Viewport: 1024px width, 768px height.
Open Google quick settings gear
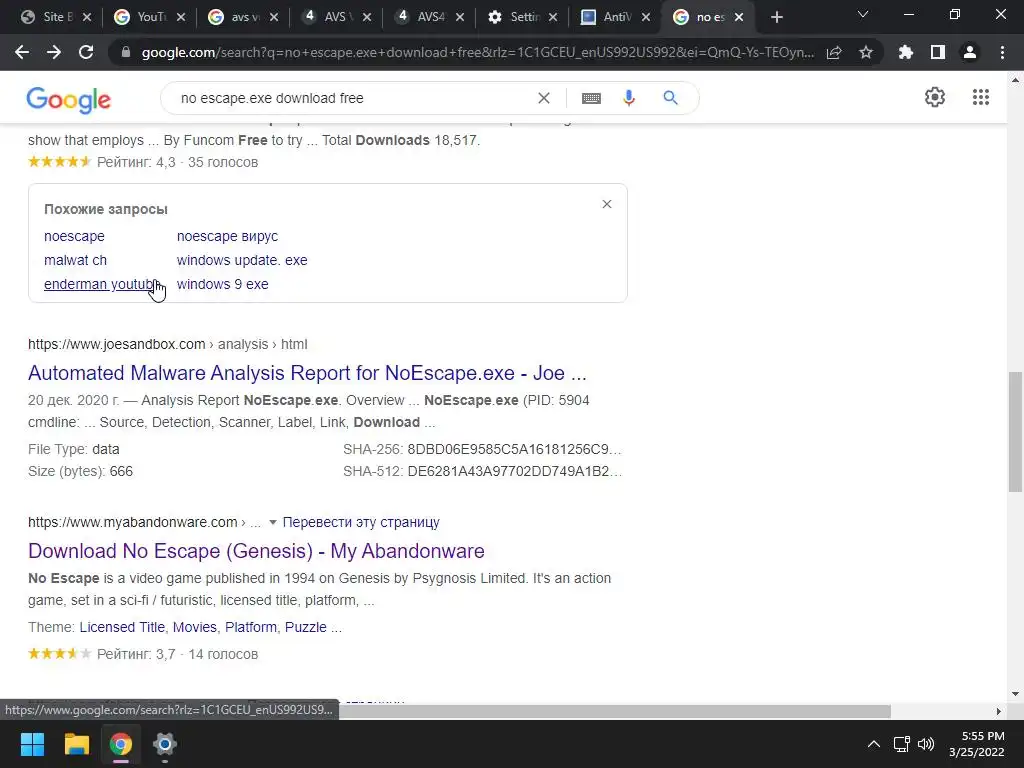point(935,97)
